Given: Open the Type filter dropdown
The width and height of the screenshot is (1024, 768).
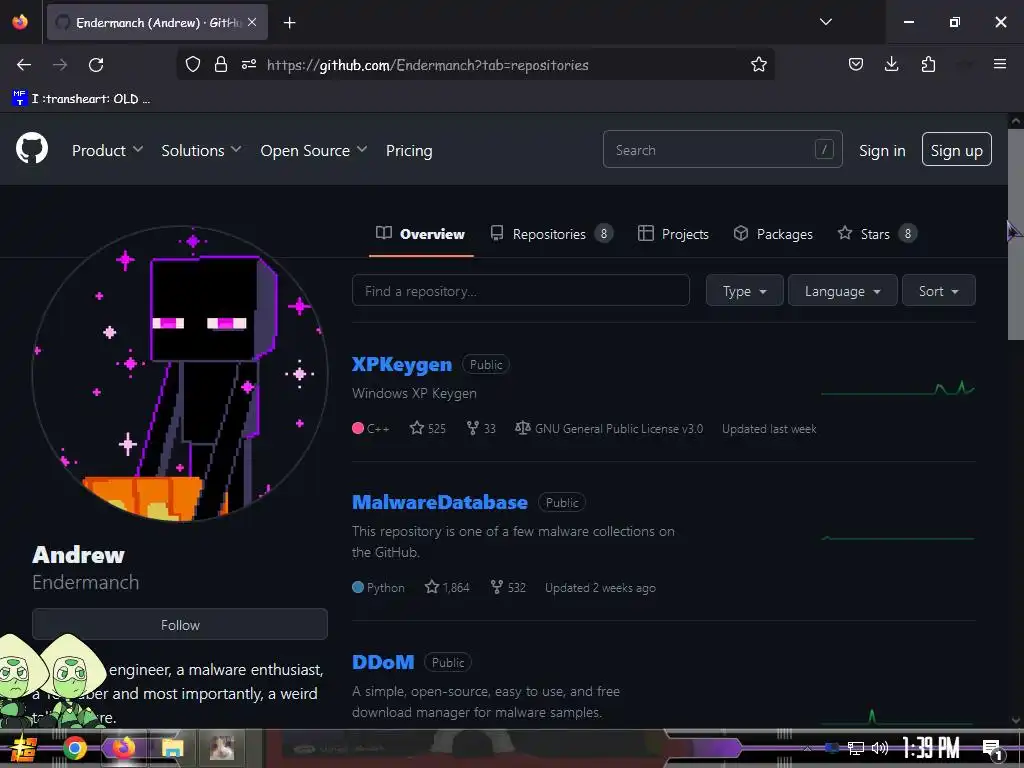Looking at the screenshot, I should pos(744,291).
